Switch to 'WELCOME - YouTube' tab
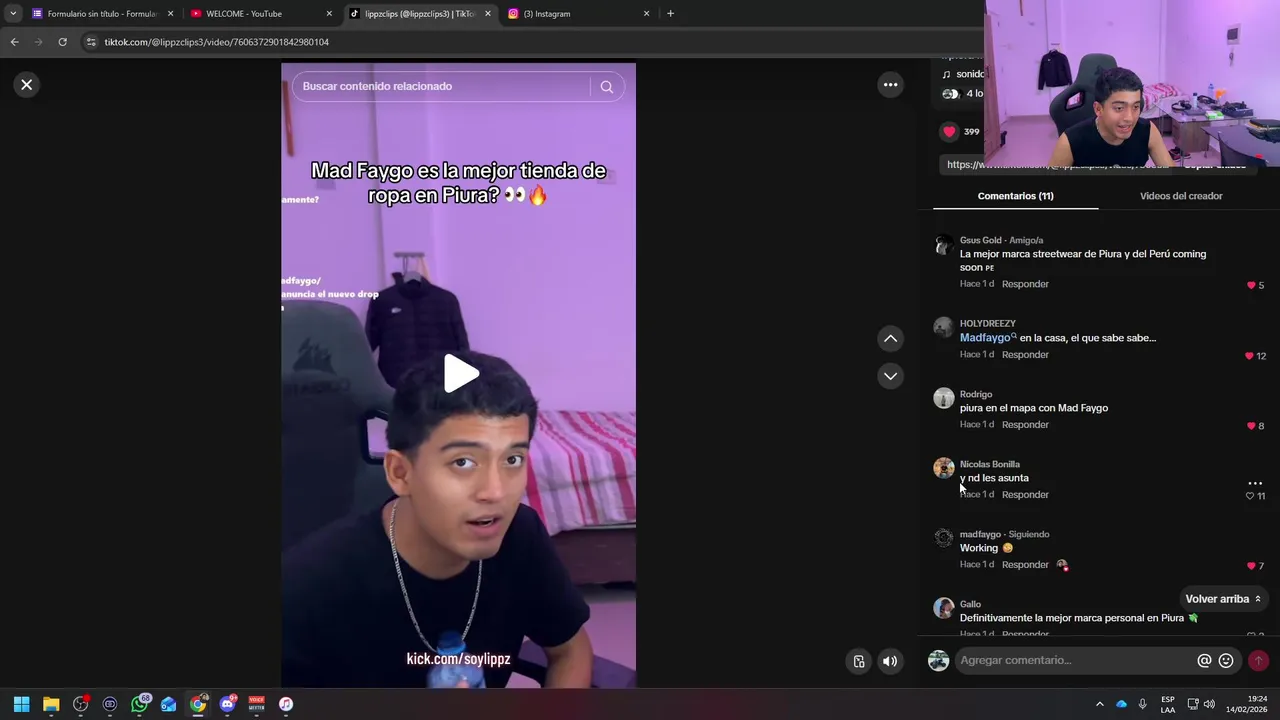This screenshot has width=1280, height=720. tap(258, 14)
